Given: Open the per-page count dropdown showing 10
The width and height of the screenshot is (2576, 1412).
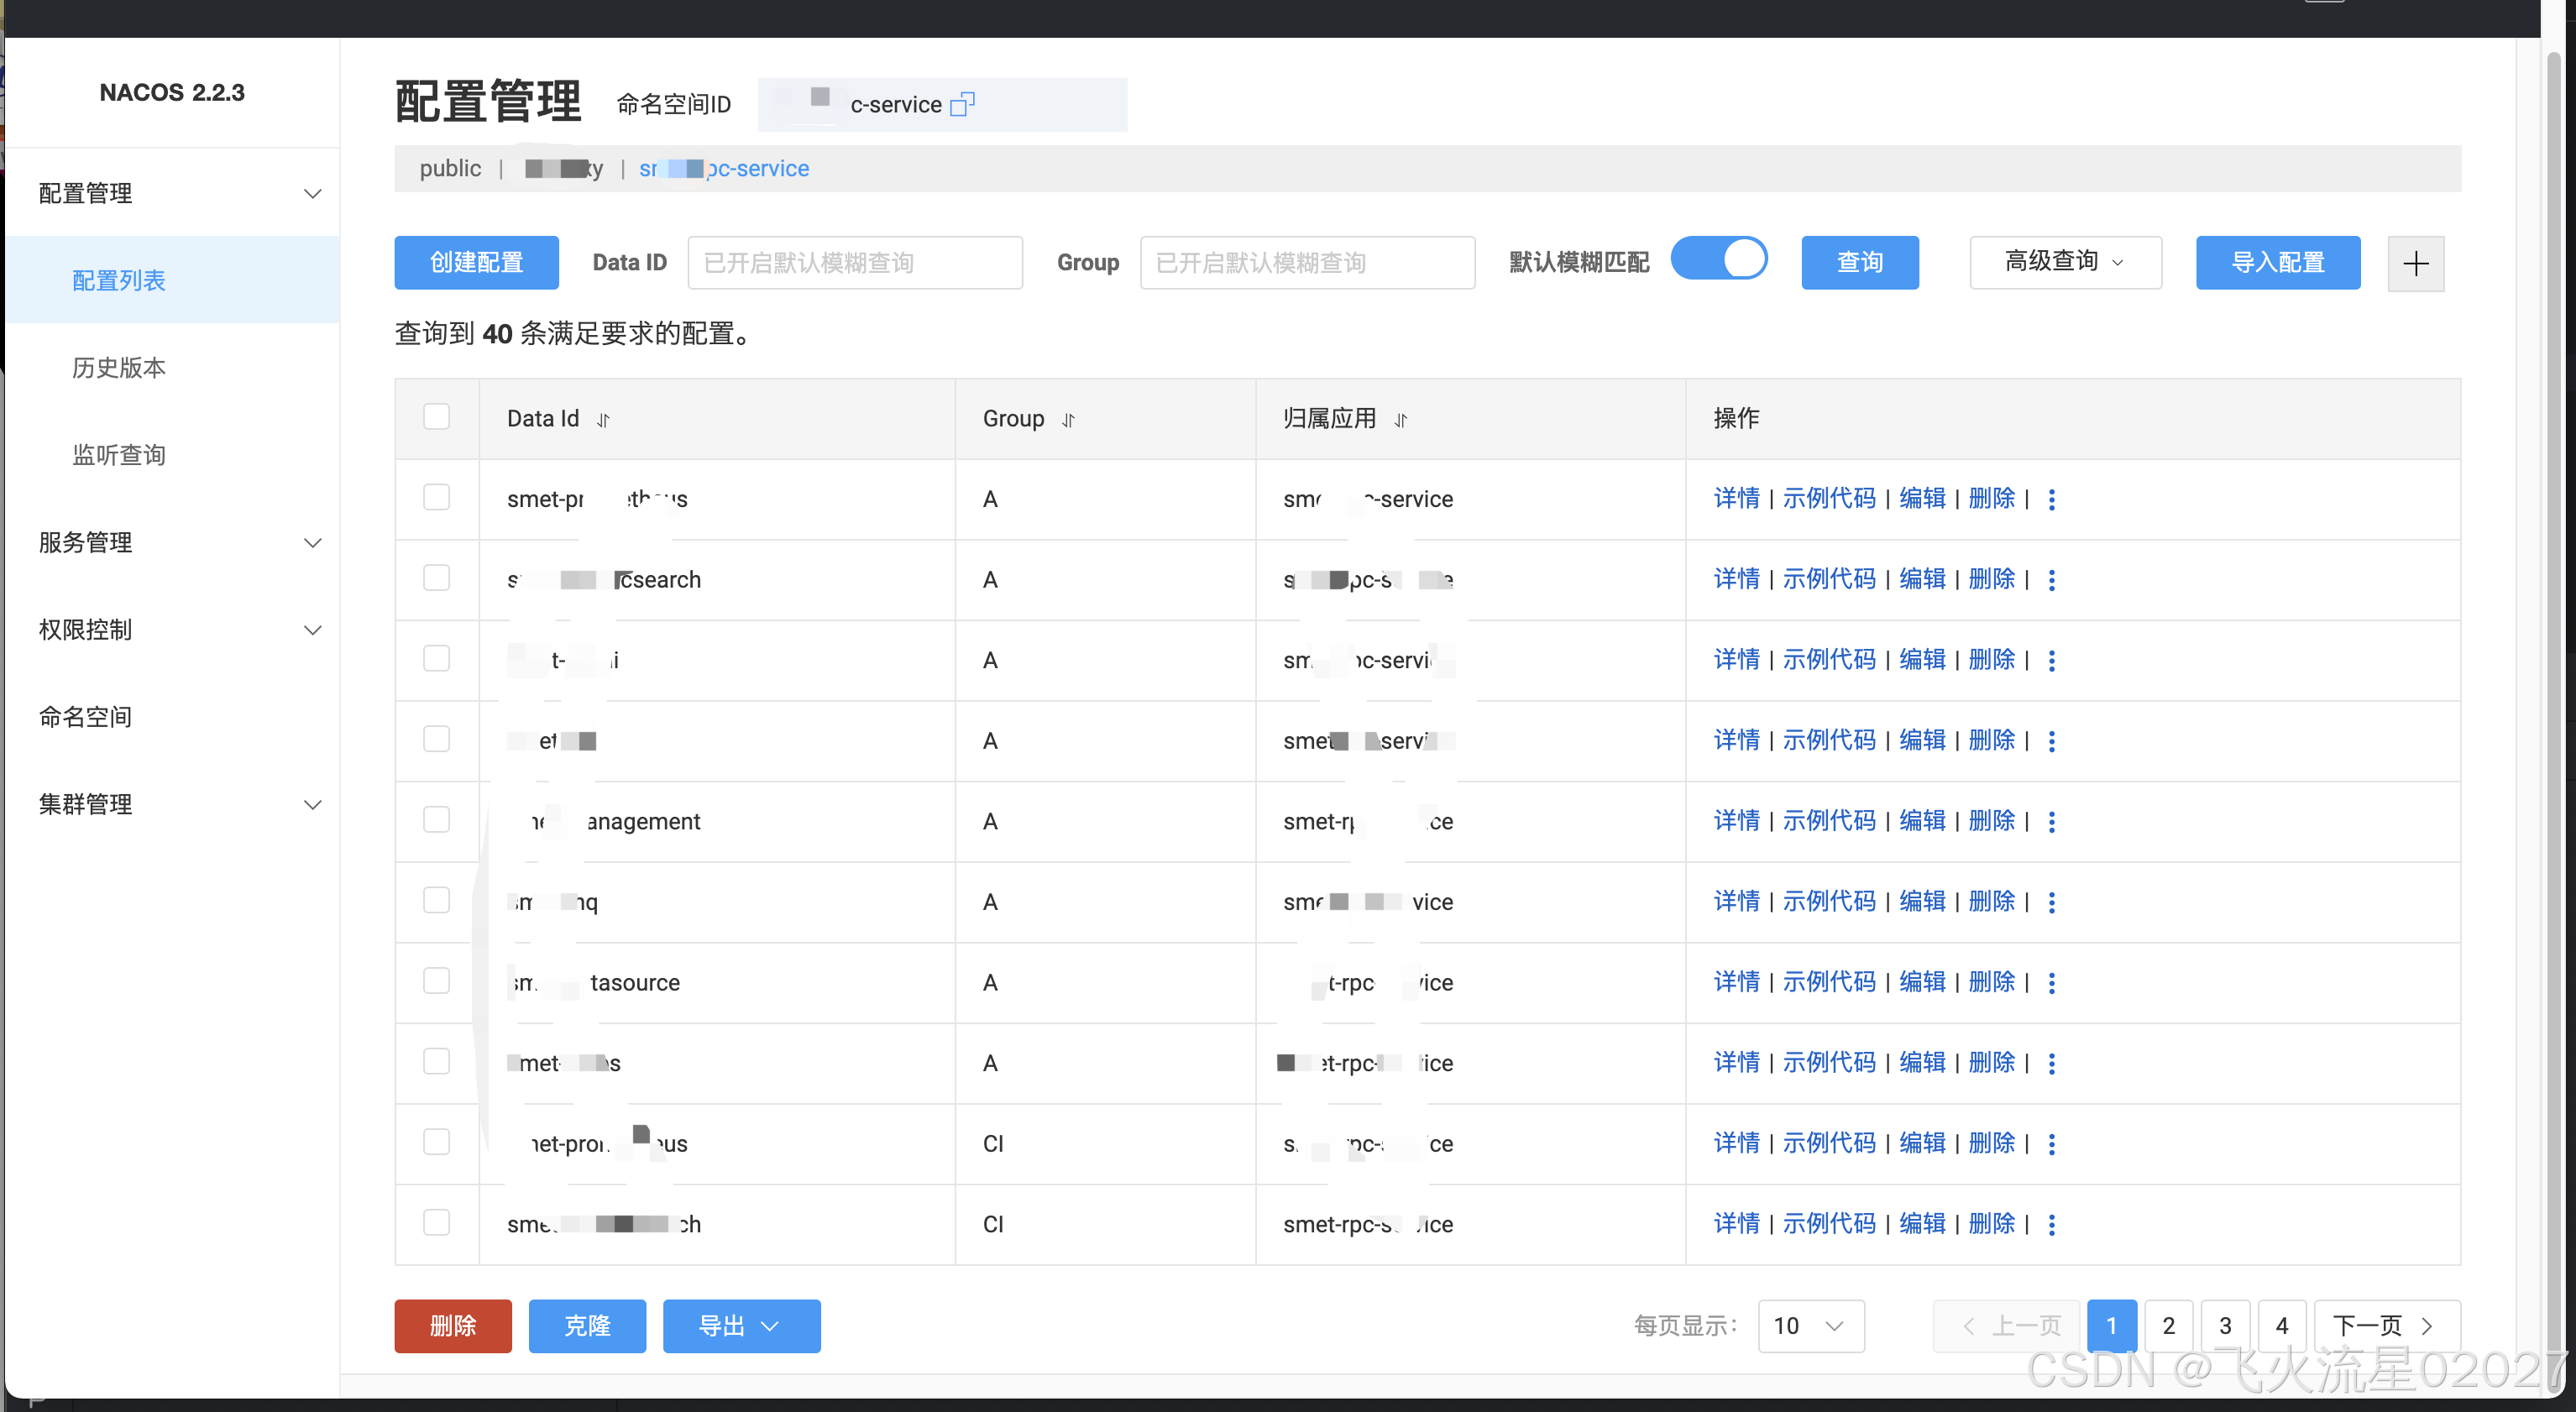Looking at the screenshot, I should [x=1810, y=1326].
